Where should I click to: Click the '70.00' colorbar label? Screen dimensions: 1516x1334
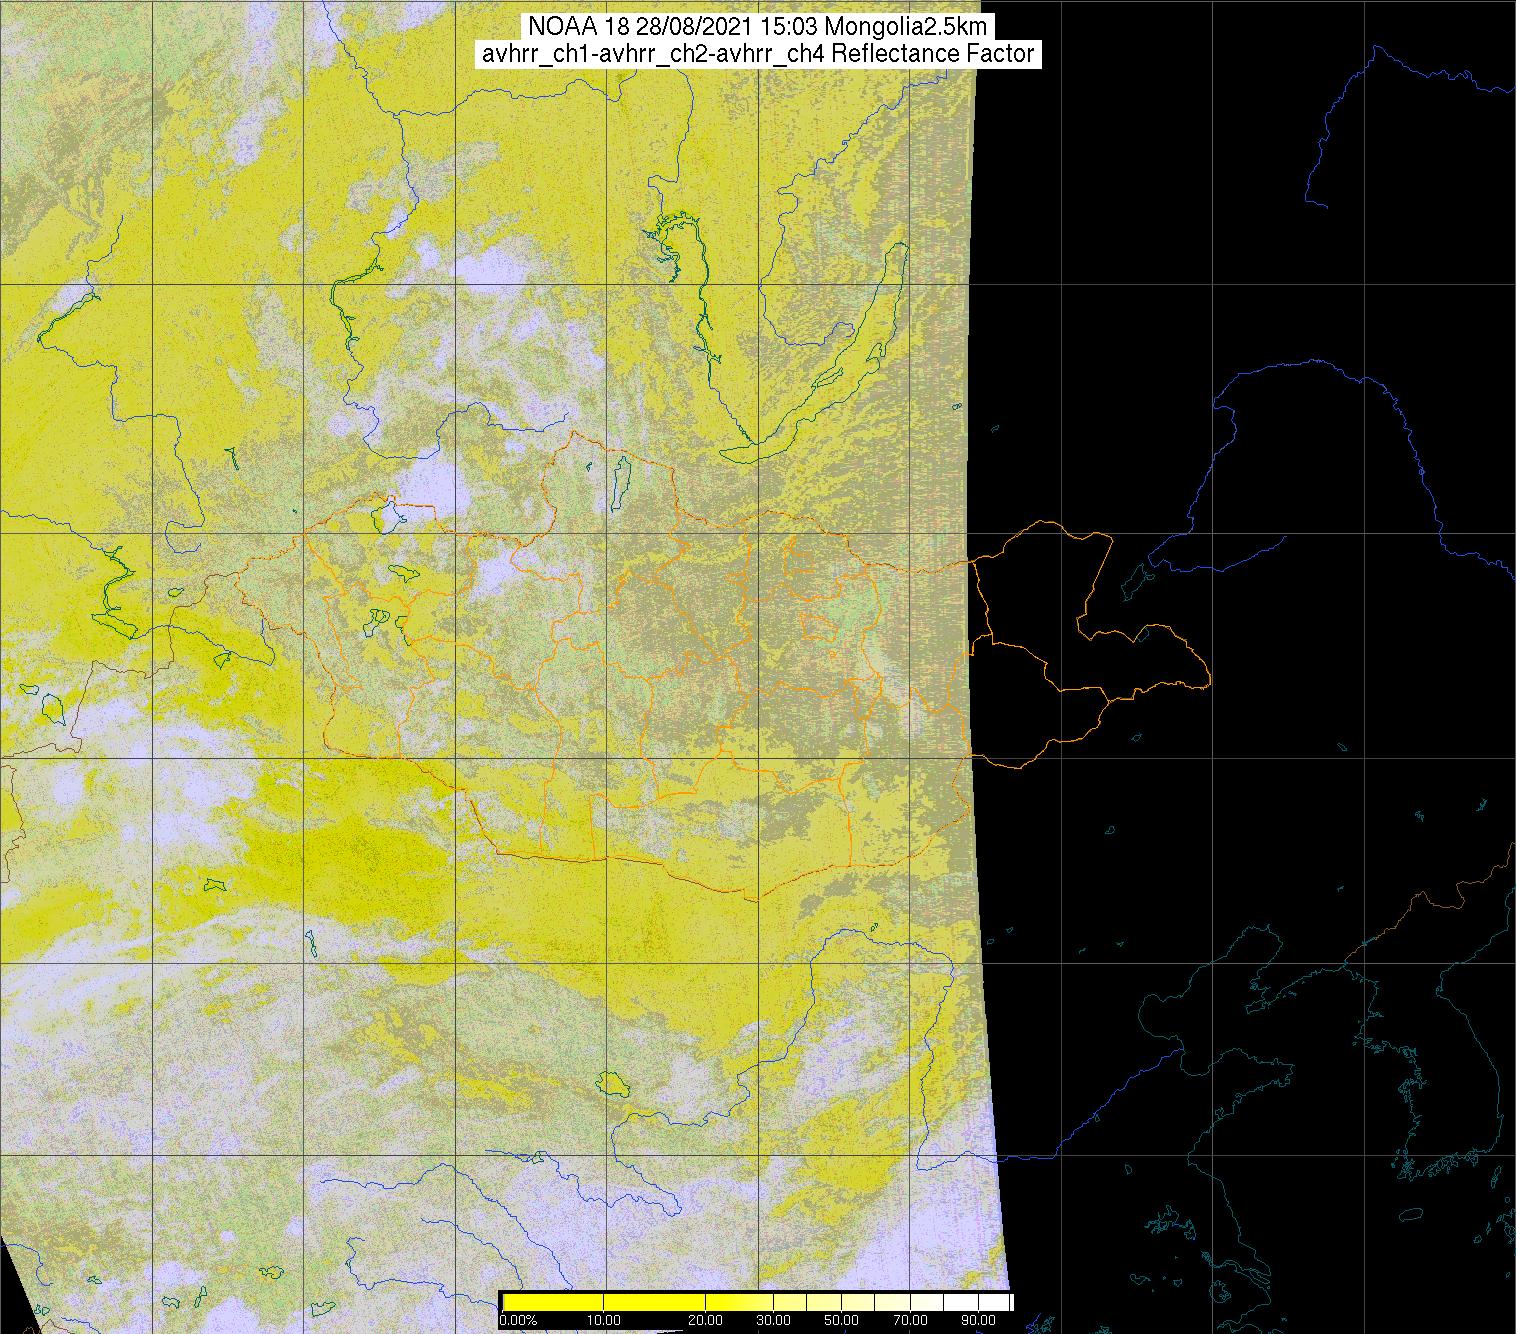click(910, 1320)
